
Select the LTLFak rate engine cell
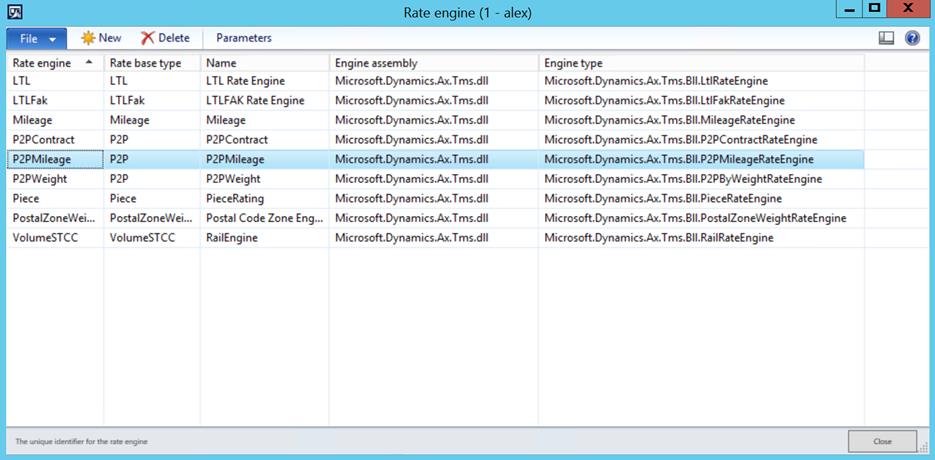click(x=55, y=100)
